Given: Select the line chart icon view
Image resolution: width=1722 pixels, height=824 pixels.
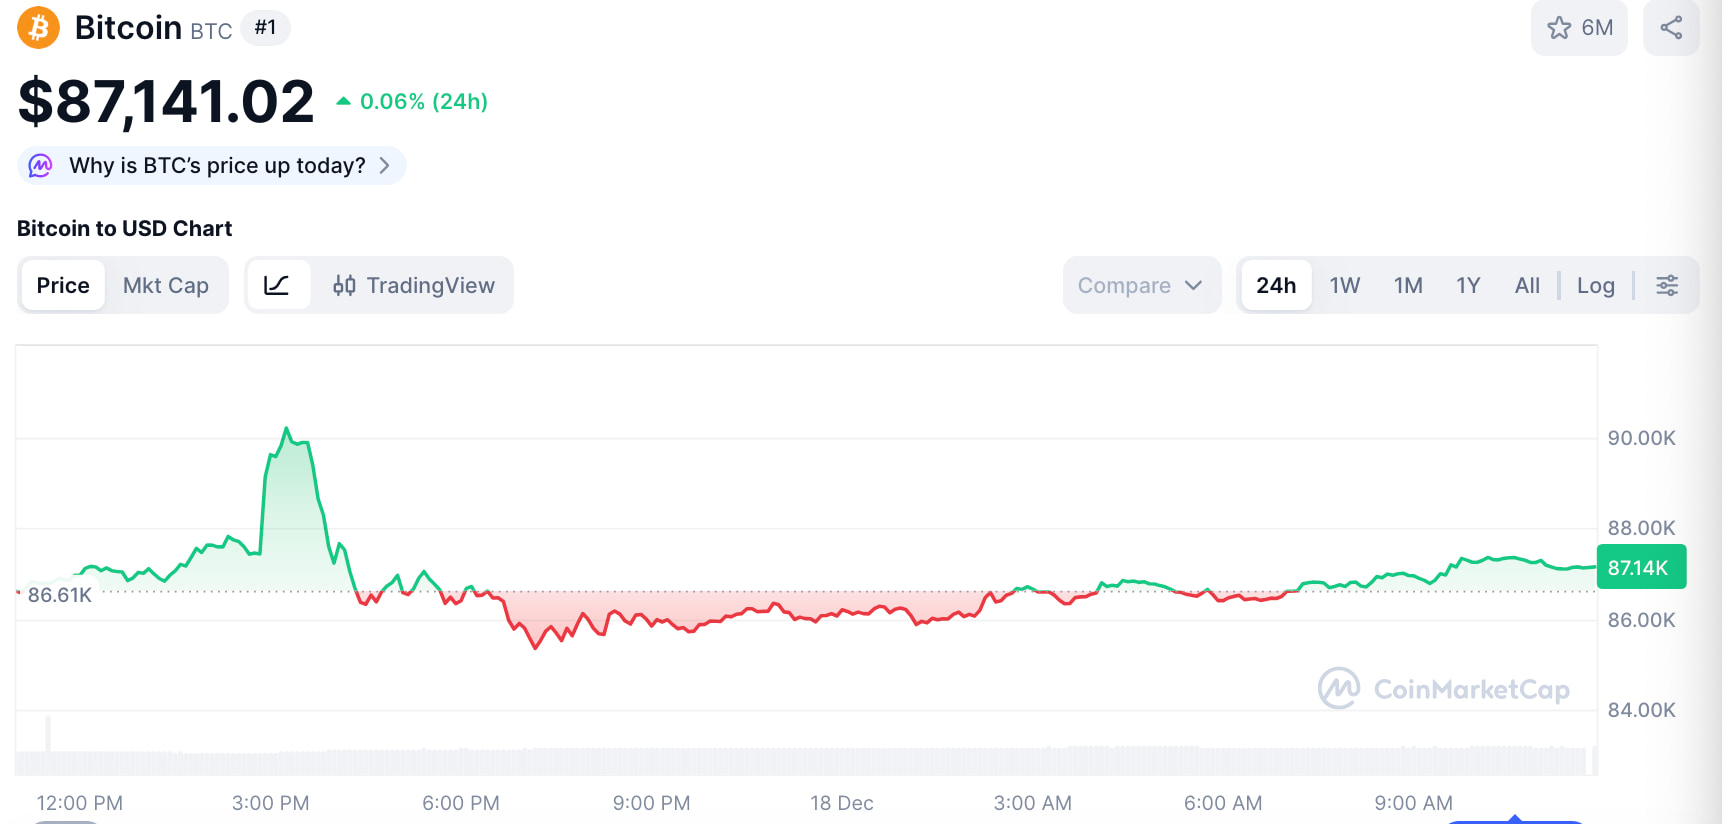Looking at the screenshot, I should 277,285.
